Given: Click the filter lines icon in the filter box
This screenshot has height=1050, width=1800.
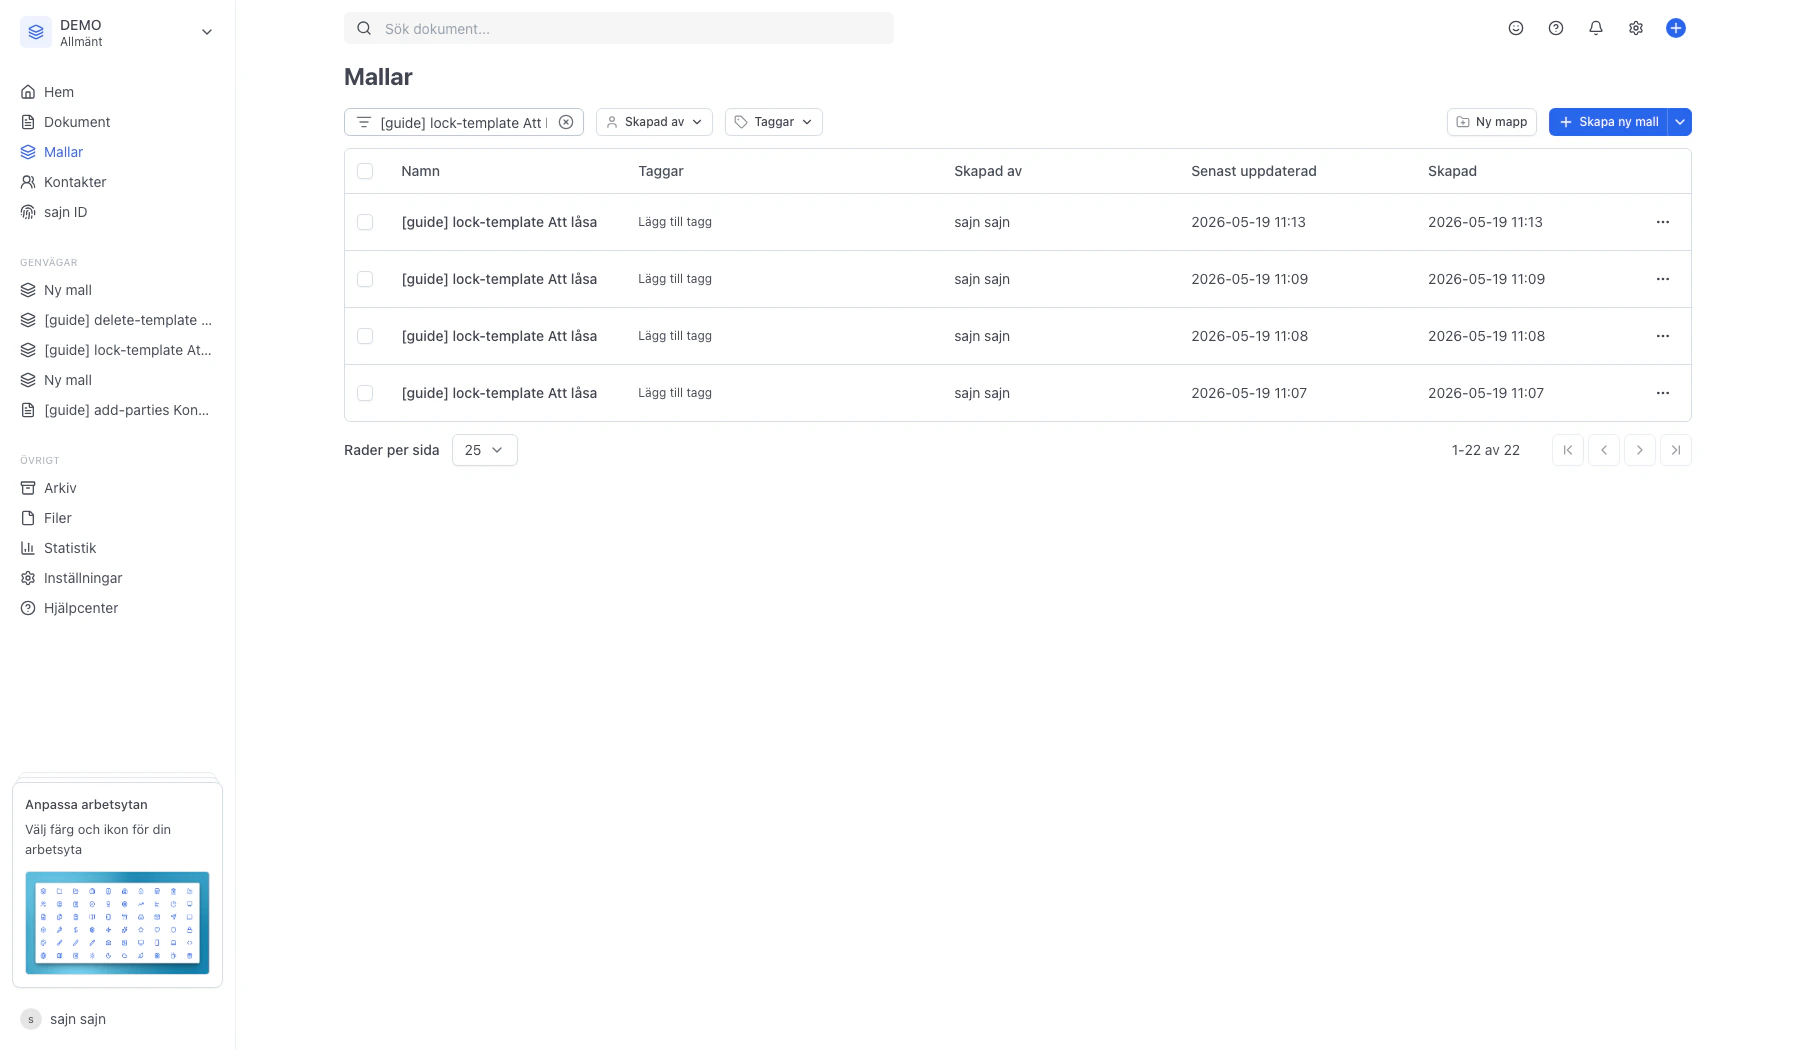Looking at the screenshot, I should point(364,122).
